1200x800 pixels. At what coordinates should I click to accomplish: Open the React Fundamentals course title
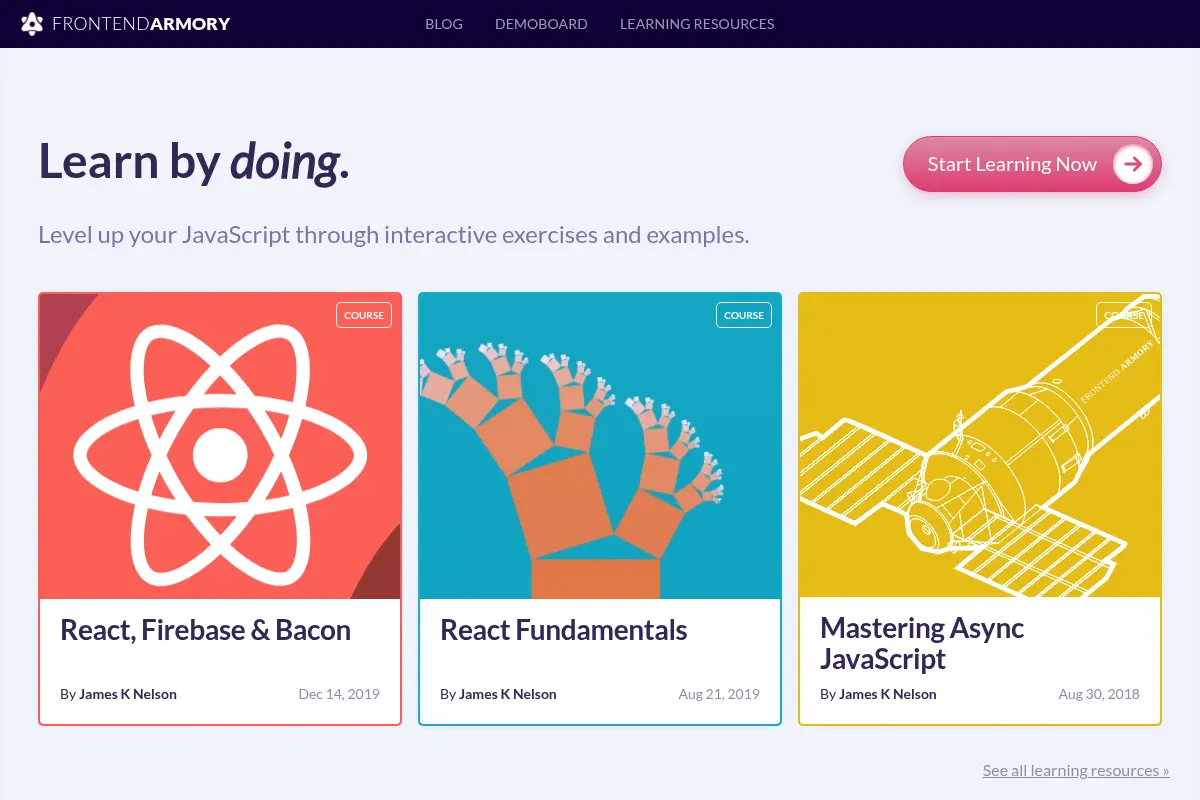point(564,630)
